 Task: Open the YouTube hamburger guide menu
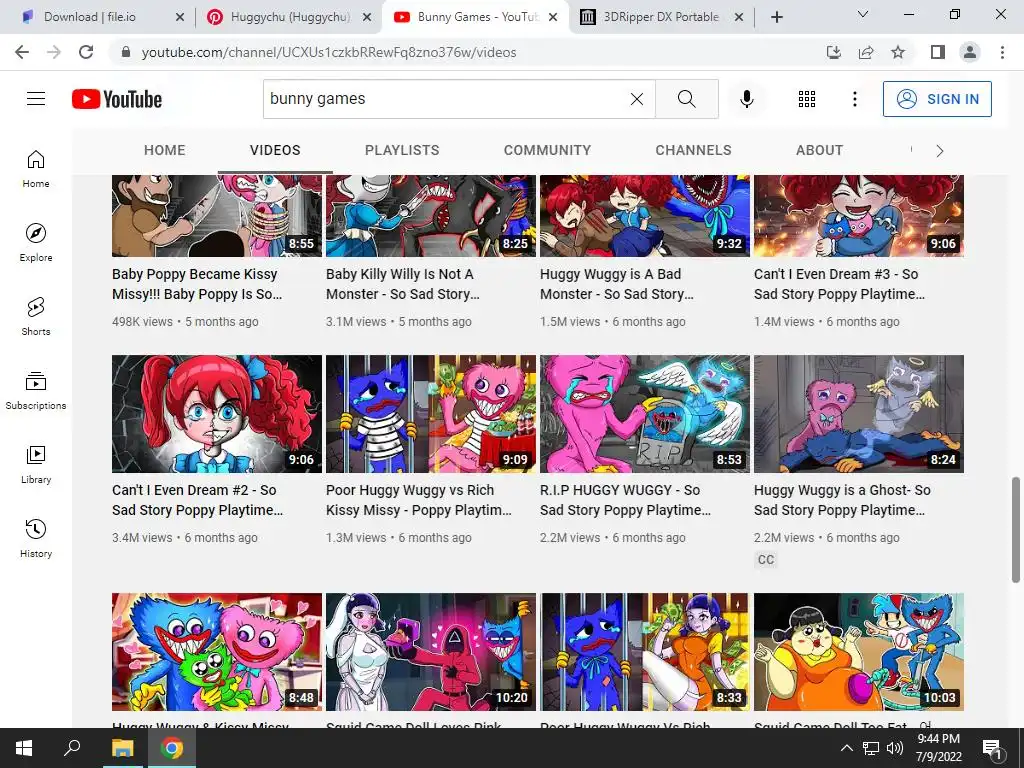click(36, 99)
